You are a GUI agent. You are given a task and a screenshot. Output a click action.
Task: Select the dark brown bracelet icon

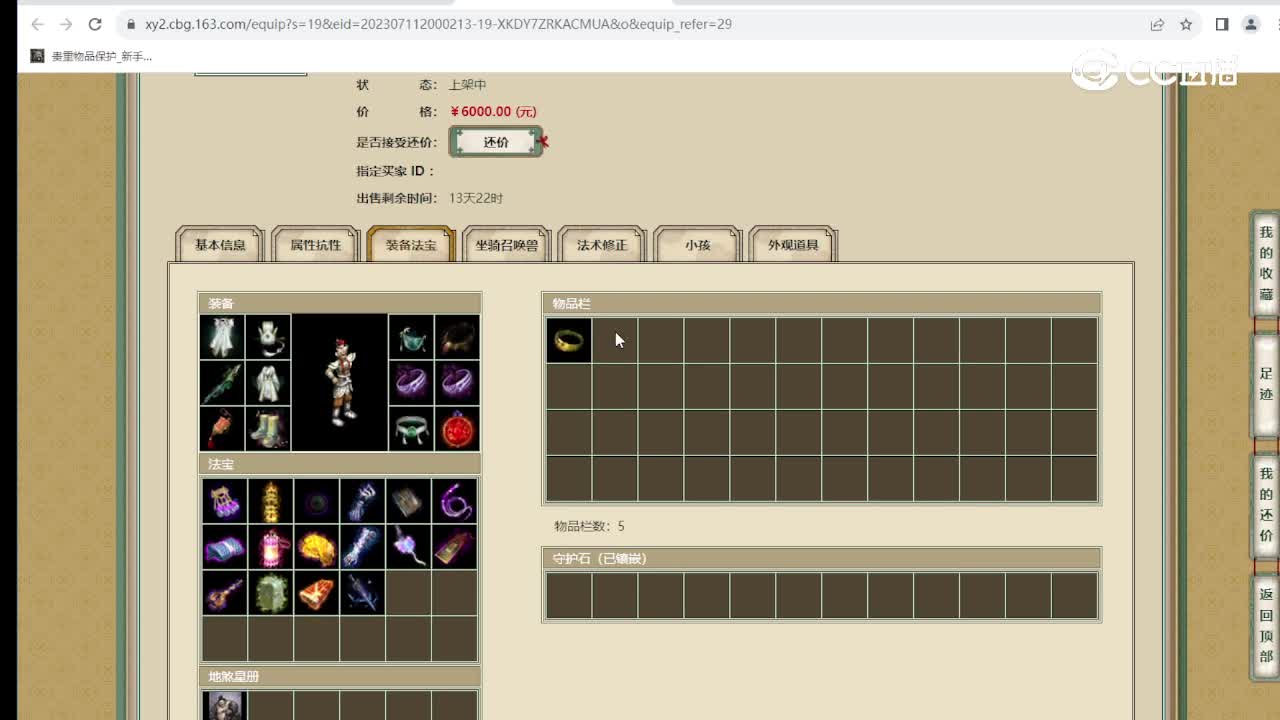[x=457, y=337]
